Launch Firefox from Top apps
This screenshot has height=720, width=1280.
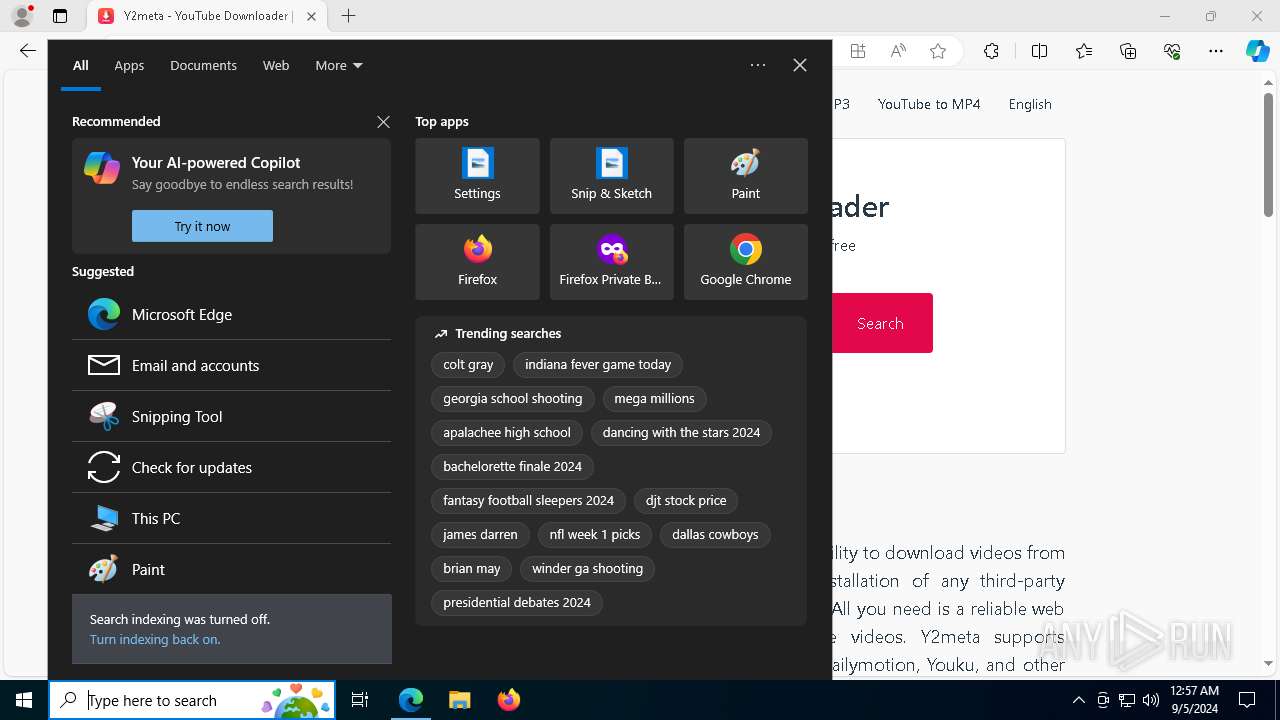click(477, 262)
